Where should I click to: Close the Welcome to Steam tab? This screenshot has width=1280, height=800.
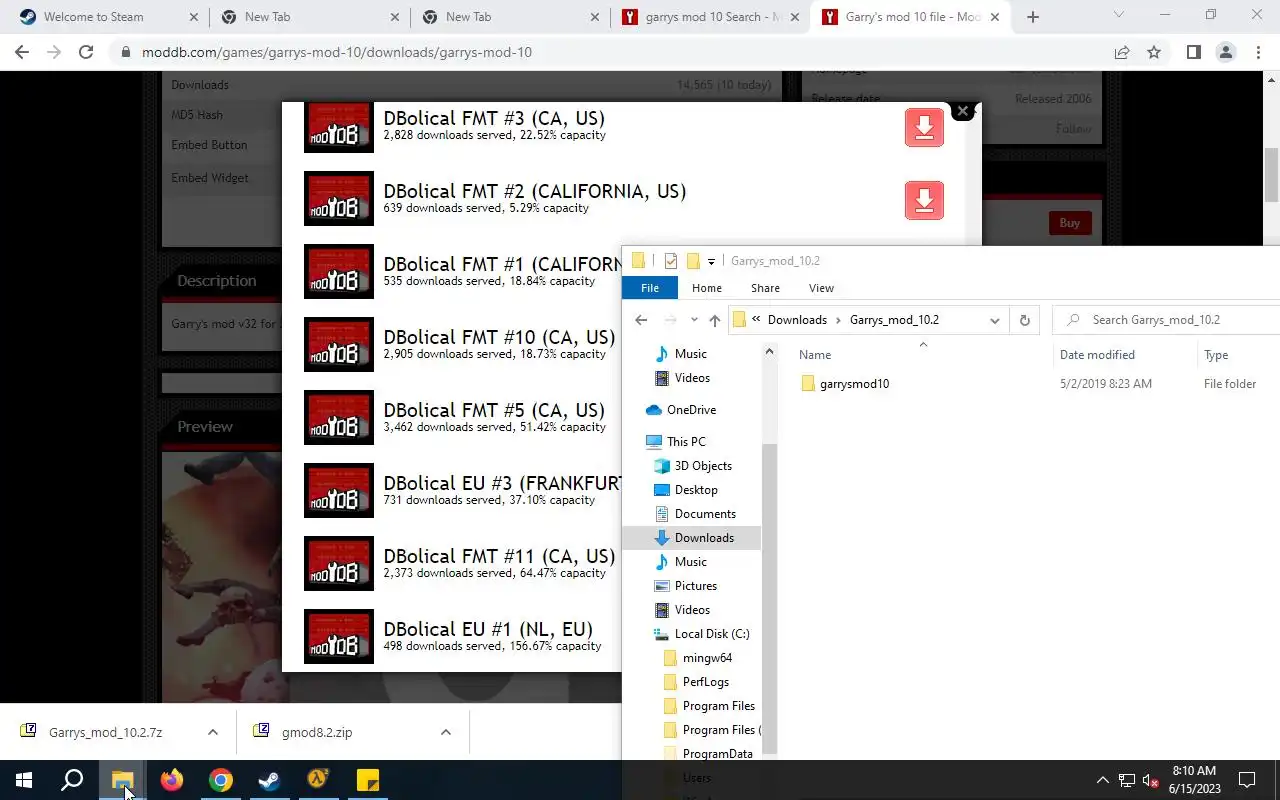193,17
